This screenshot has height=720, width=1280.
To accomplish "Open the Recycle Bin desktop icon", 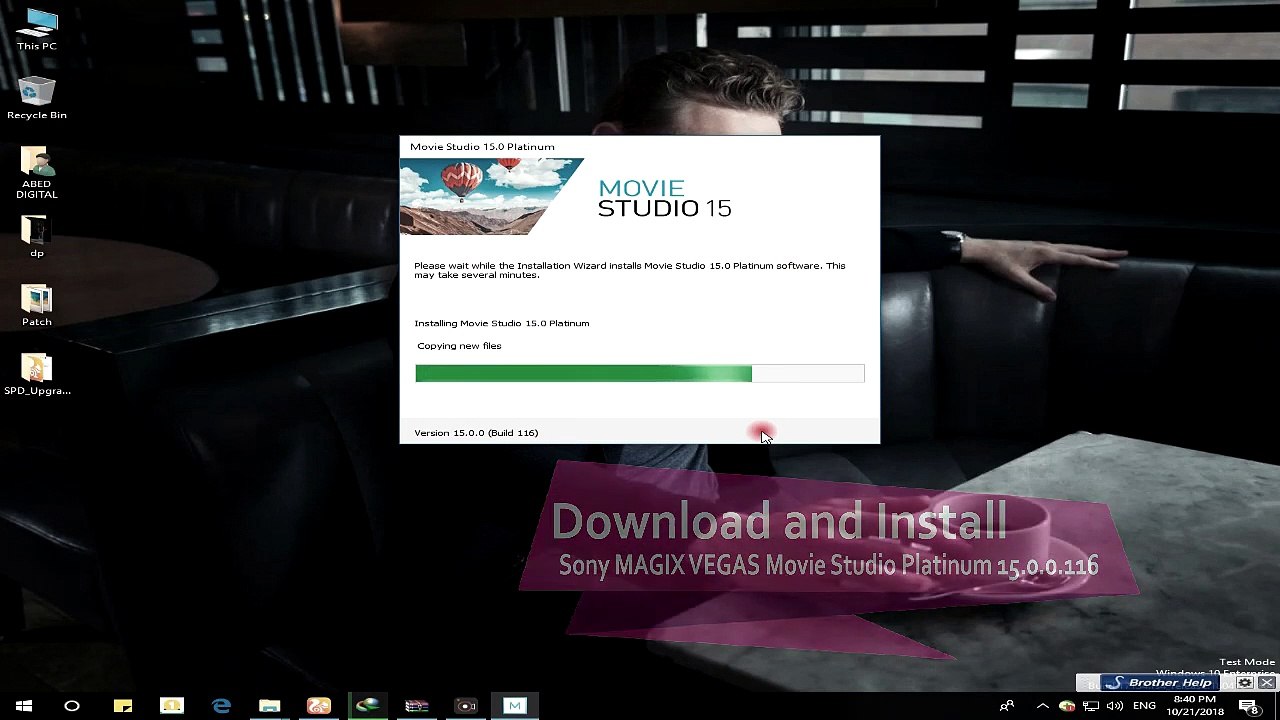I will 37,97.
